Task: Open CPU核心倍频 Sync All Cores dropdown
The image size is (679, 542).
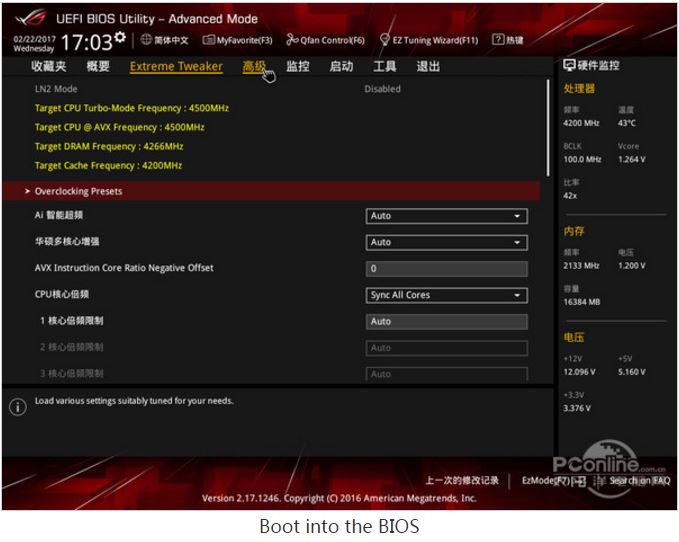Action: pyautogui.click(x=446, y=295)
